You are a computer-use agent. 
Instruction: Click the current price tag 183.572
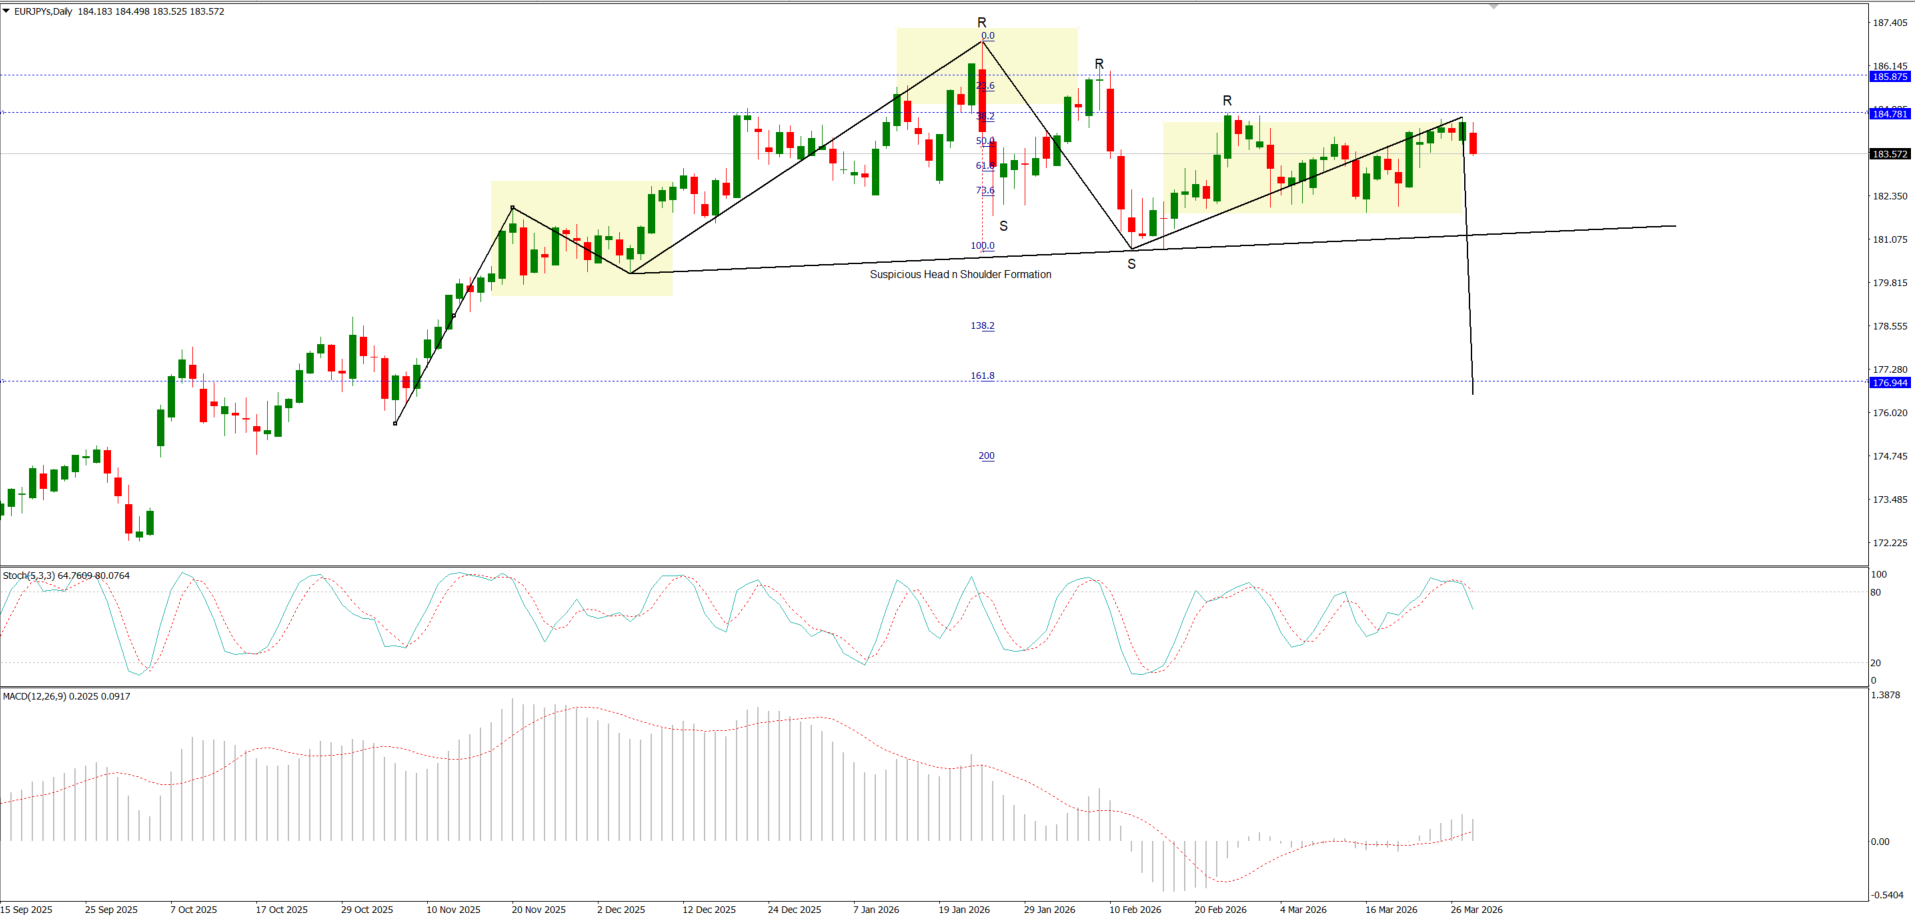[x=1889, y=154]
